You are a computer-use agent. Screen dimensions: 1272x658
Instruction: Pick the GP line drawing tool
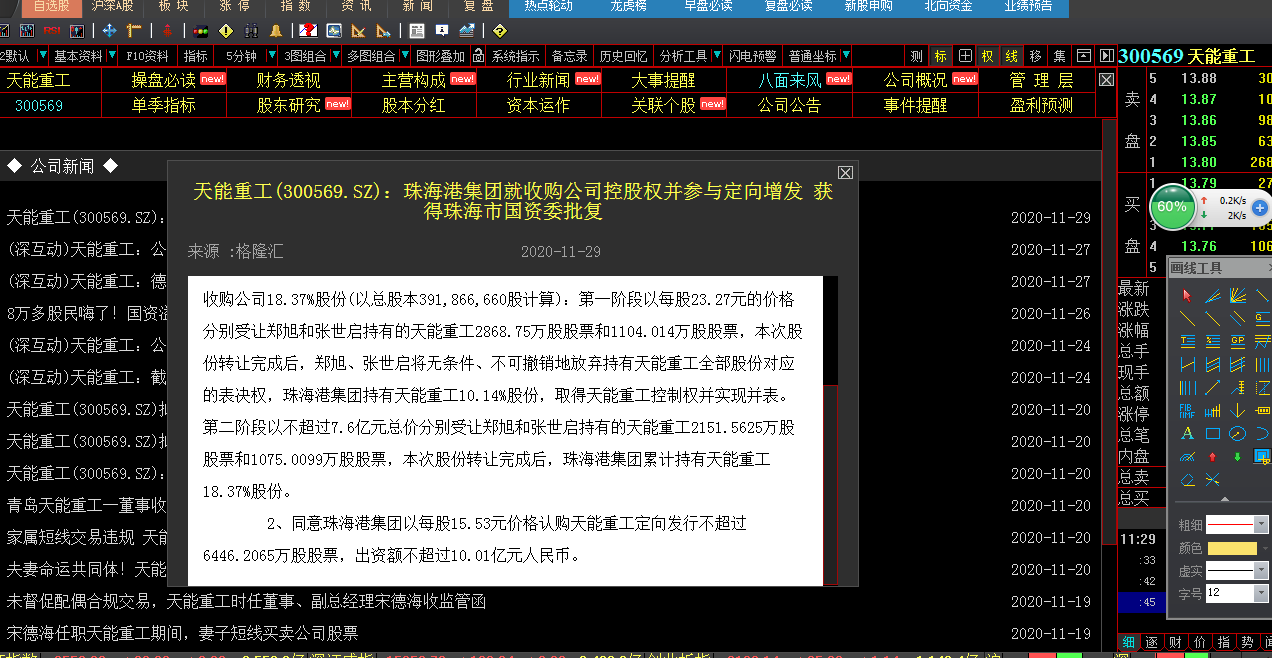click(x=1238, y=340)
